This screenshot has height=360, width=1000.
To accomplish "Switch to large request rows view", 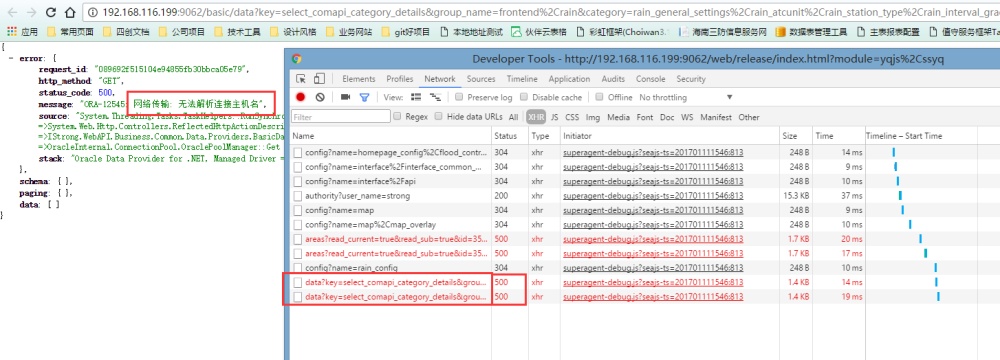I will [416, 97].
